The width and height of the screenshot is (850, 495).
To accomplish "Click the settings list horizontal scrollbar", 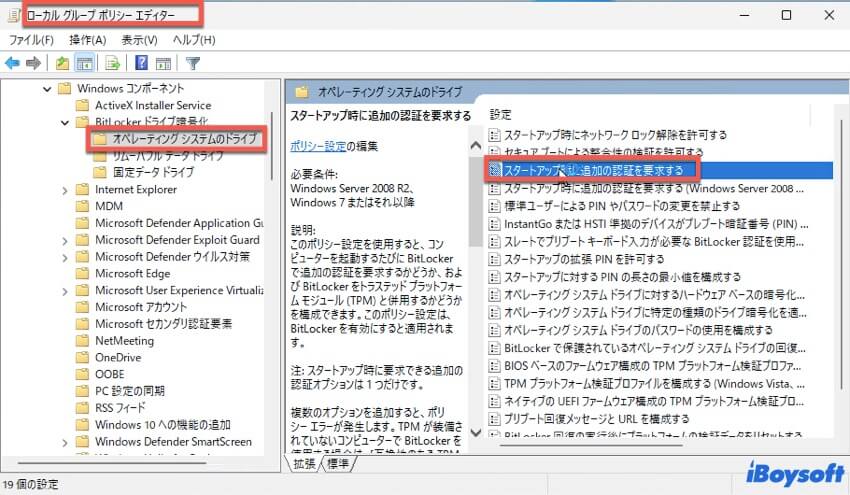I will pos(591,446).
